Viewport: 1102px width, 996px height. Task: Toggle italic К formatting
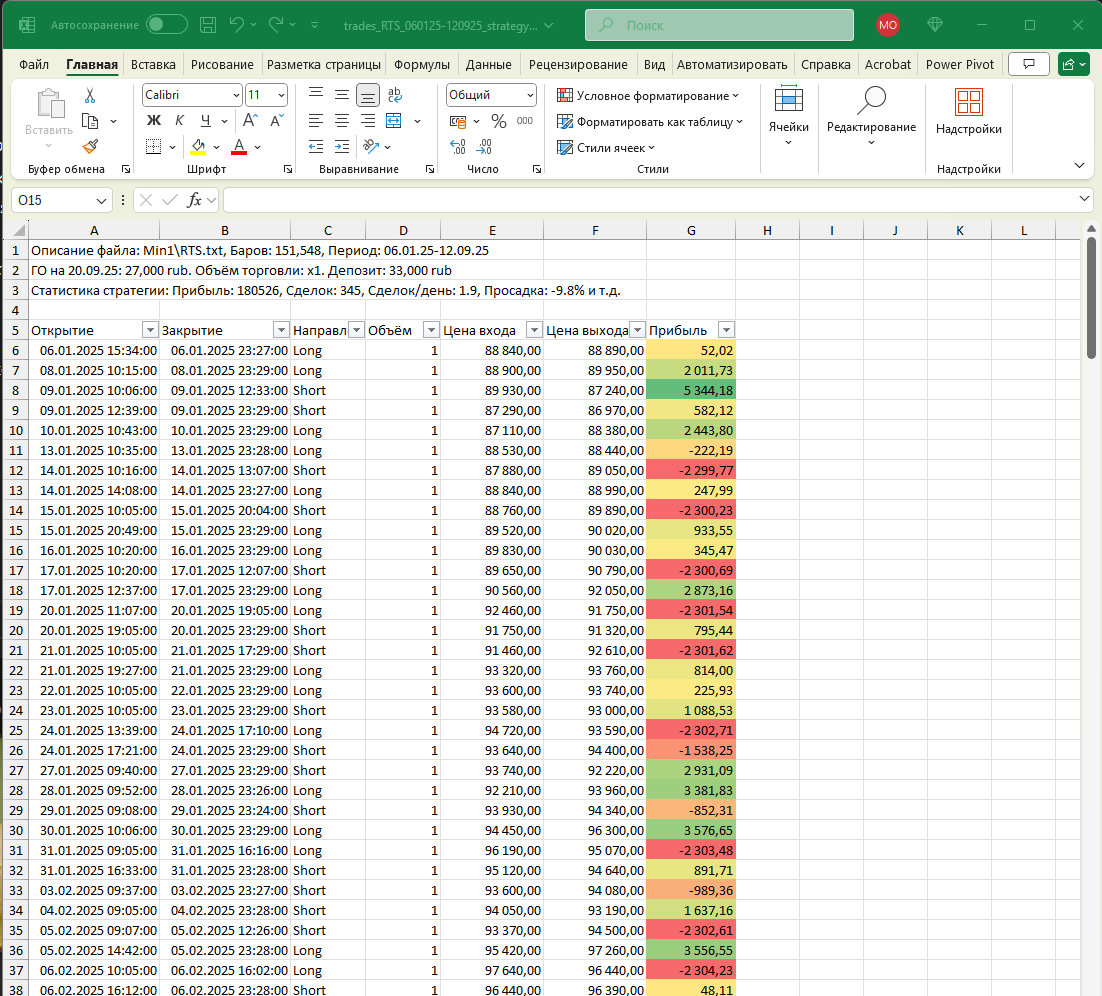pyautogui.click(x=179, y=121)
